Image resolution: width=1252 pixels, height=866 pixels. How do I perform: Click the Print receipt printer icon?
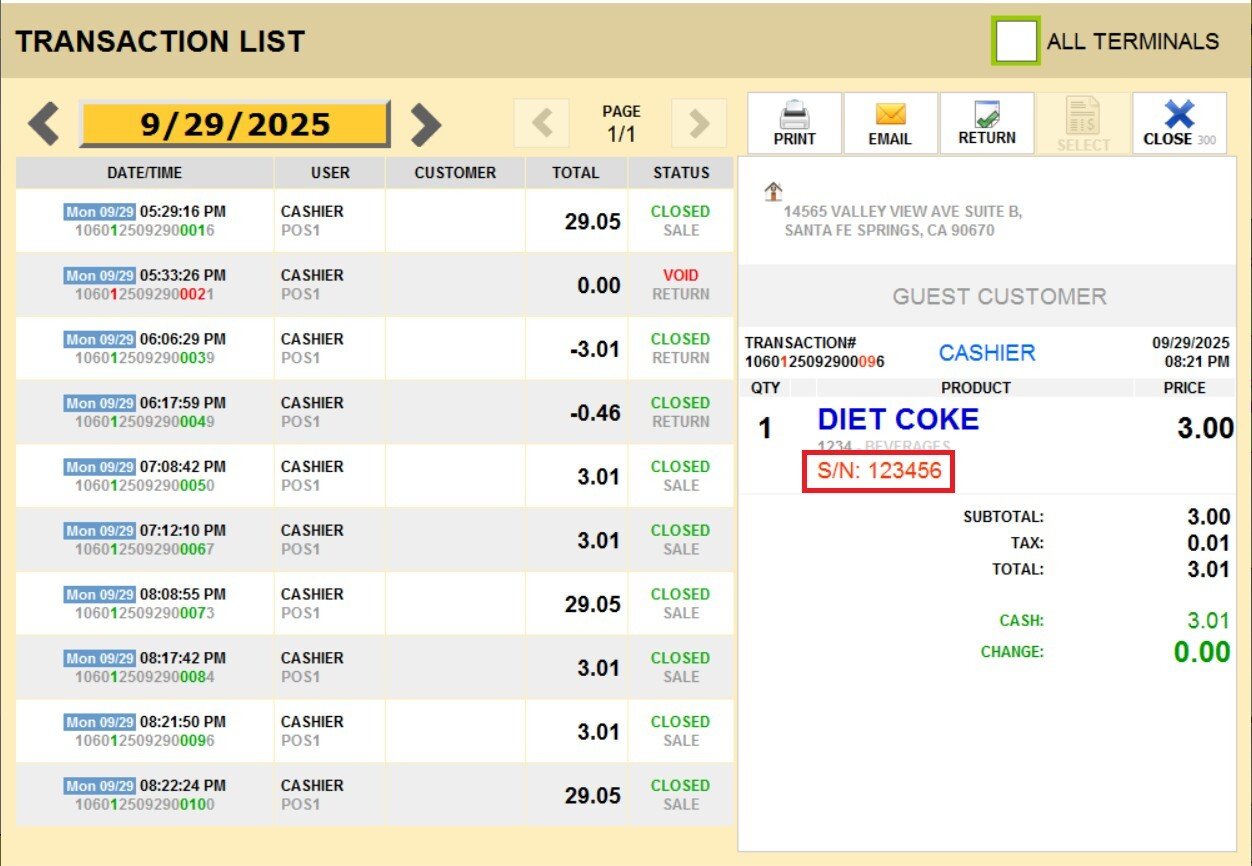tap(794, 115)
